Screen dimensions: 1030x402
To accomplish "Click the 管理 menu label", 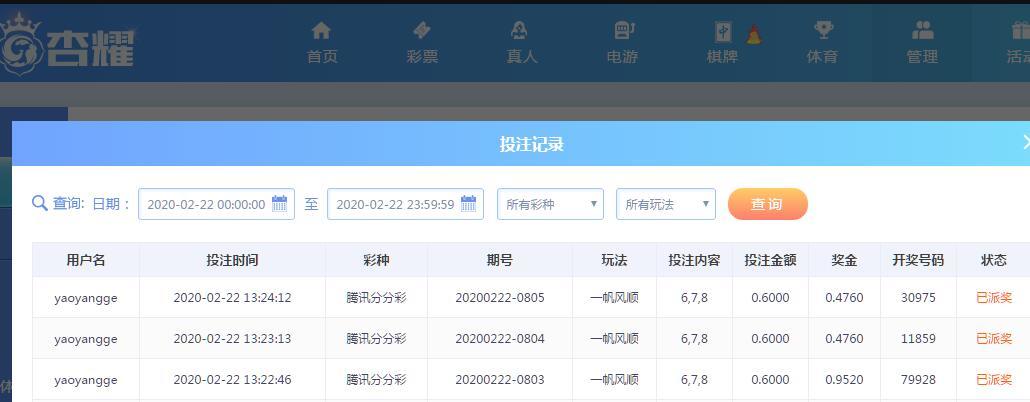I will coord(922,57).
